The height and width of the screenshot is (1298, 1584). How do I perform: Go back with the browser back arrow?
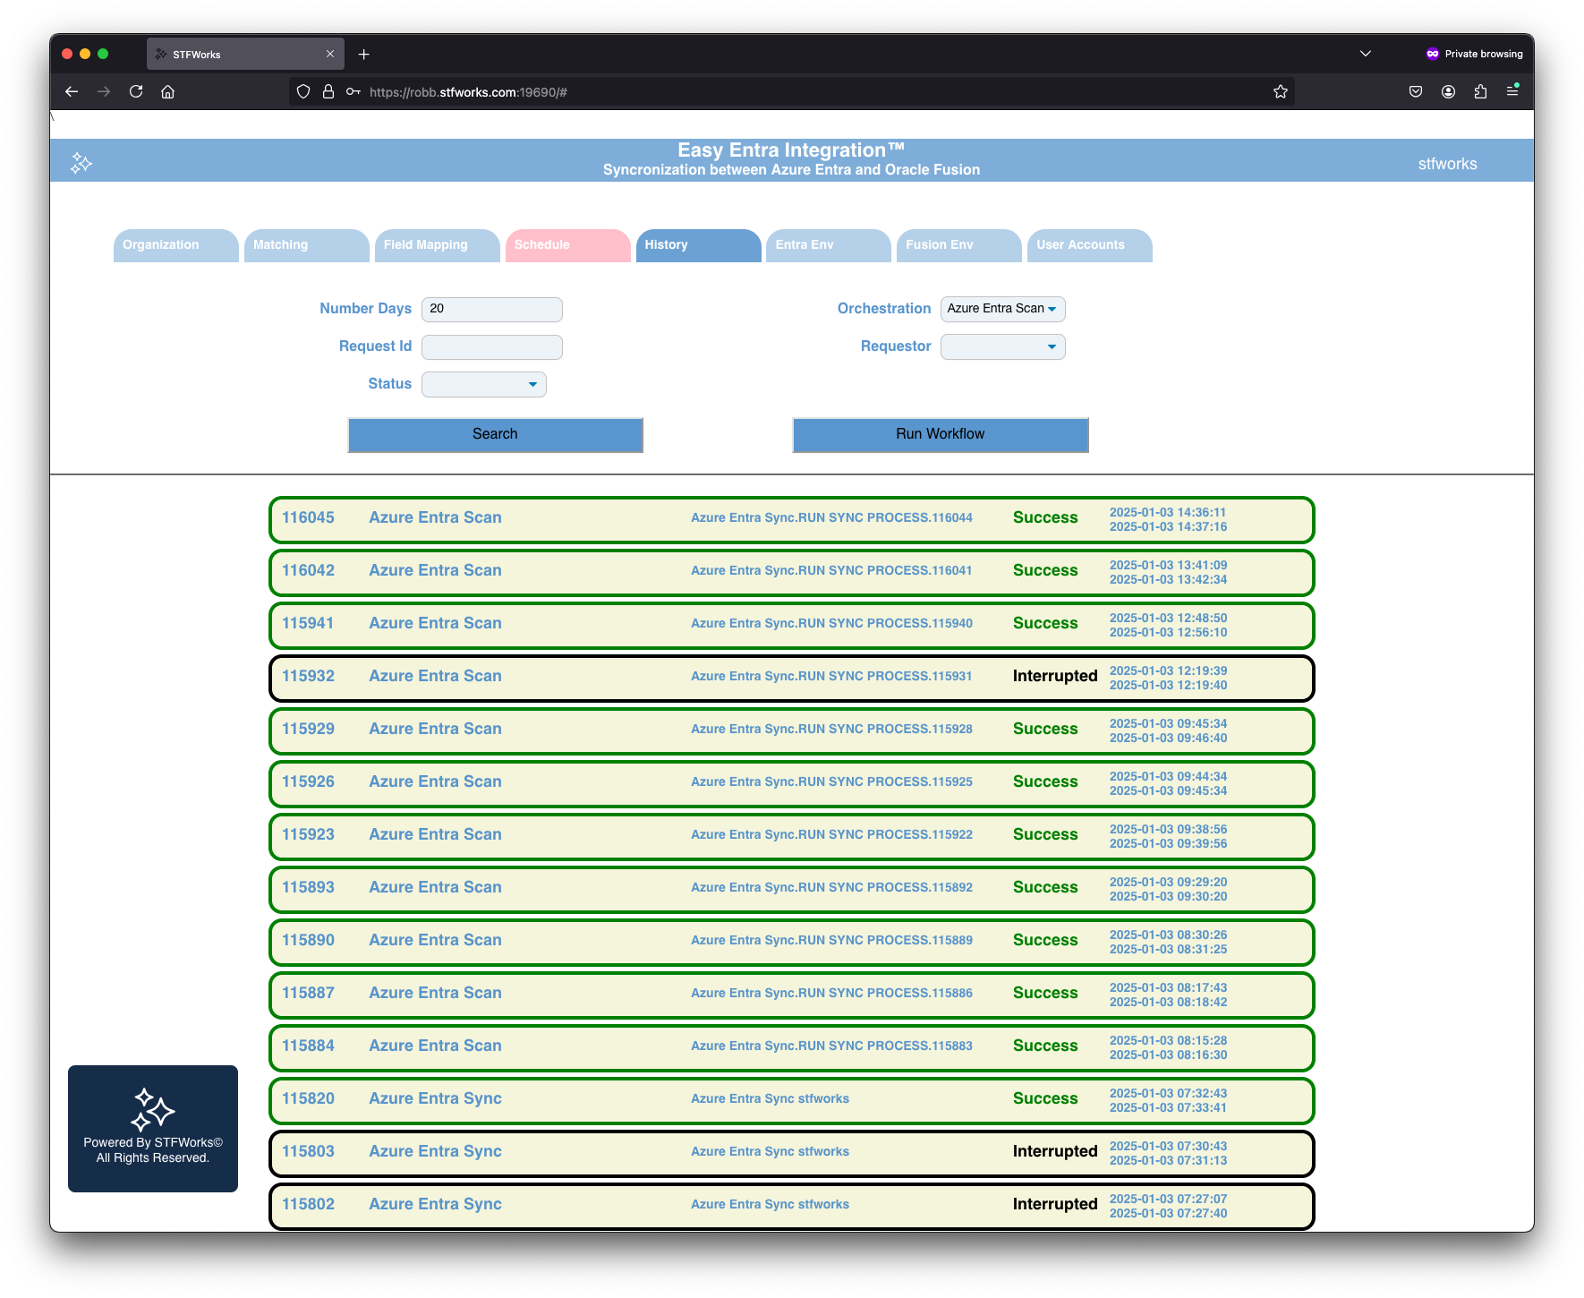[72, 92]
